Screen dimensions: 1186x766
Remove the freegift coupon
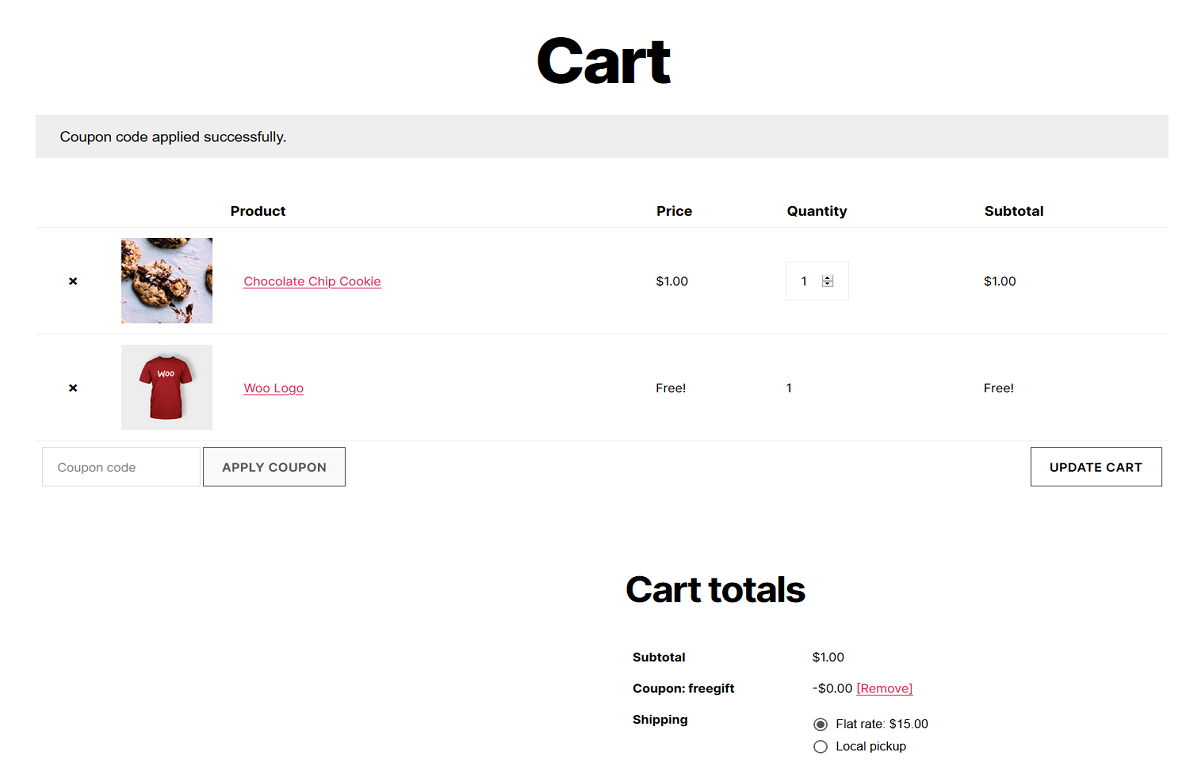tap(886, 688)
